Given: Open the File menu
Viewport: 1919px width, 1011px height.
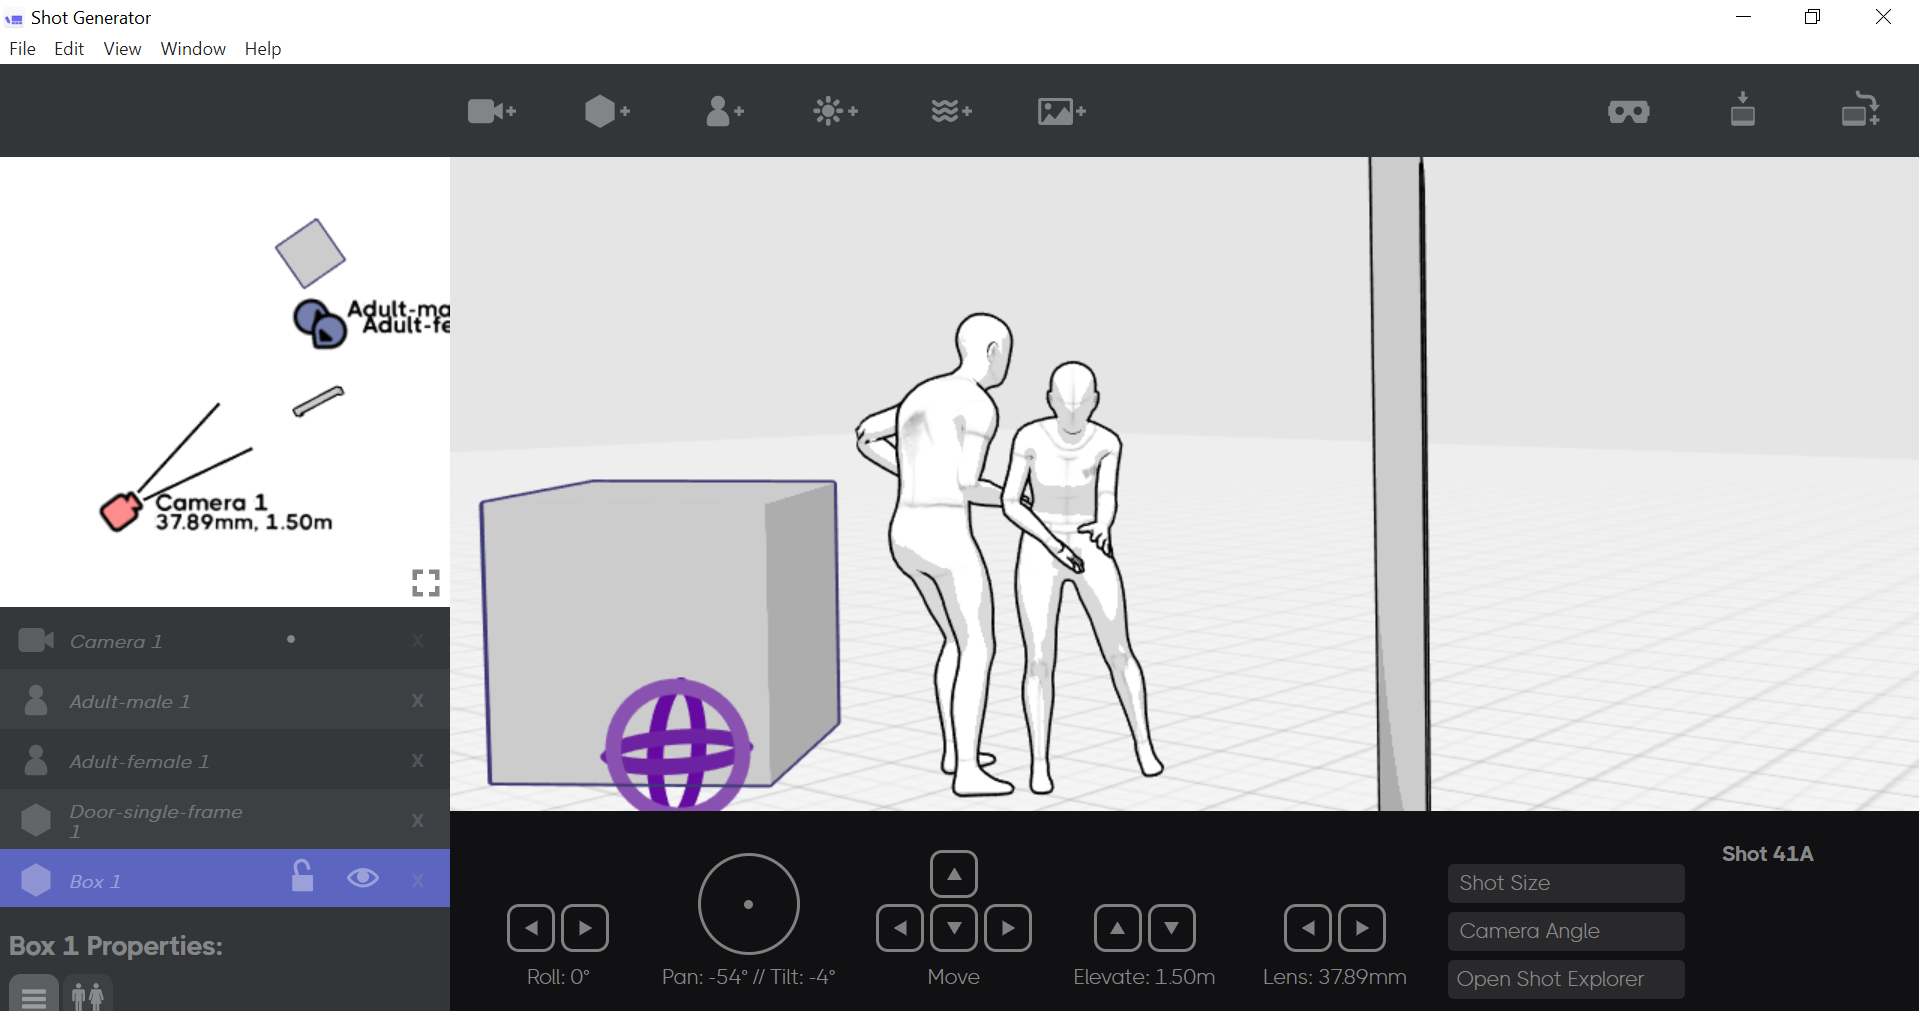Looking at the screenshot, I should click(x=21, y=48).
